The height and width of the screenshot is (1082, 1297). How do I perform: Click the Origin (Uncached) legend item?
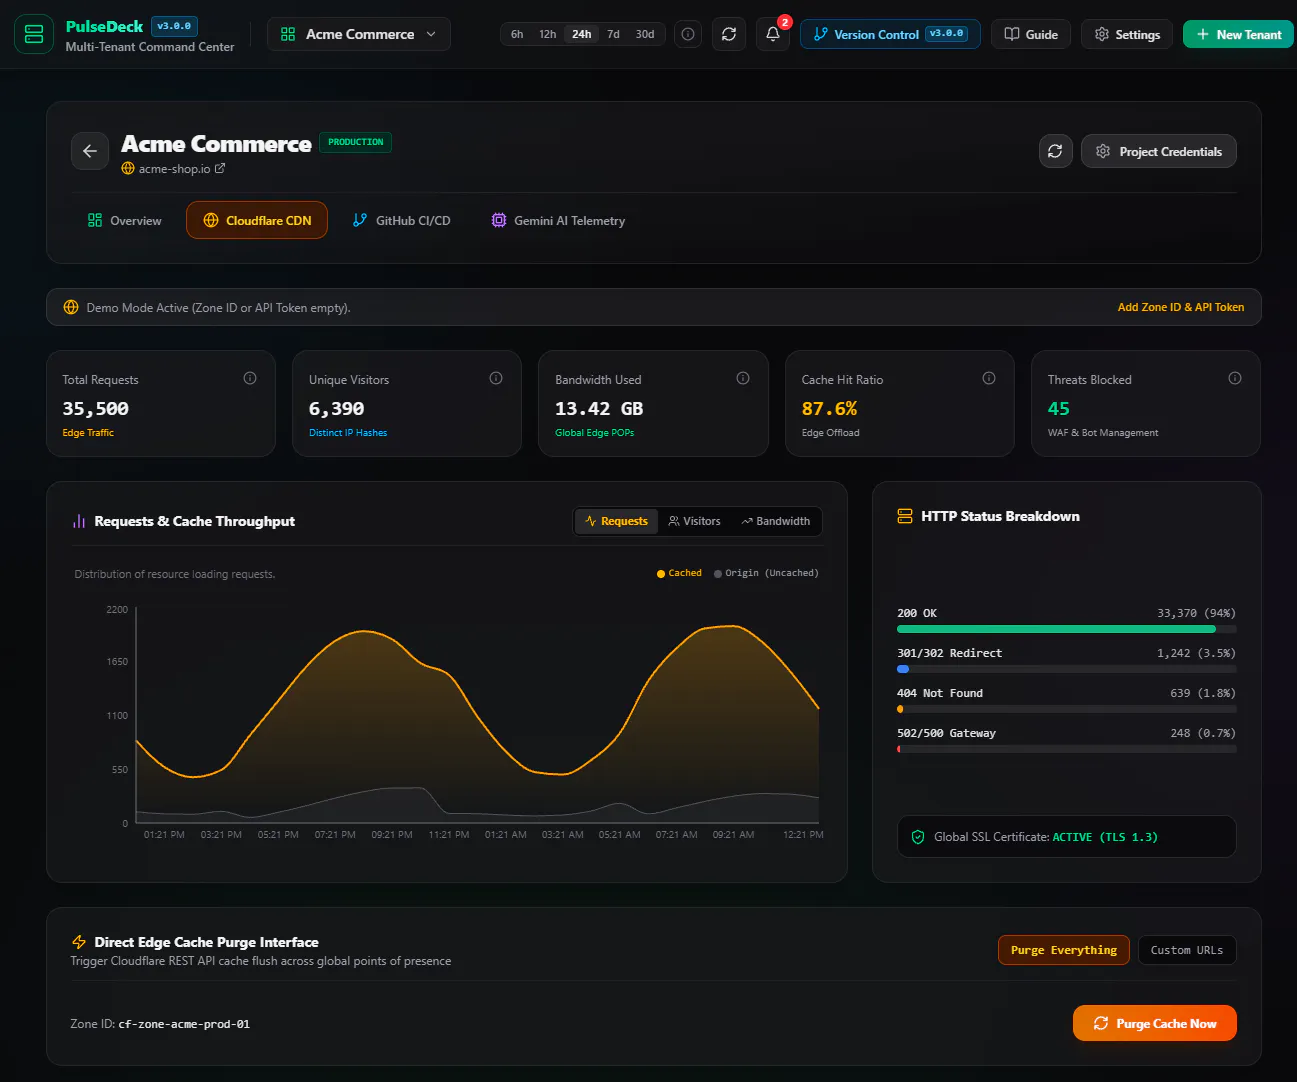point(766,573)
